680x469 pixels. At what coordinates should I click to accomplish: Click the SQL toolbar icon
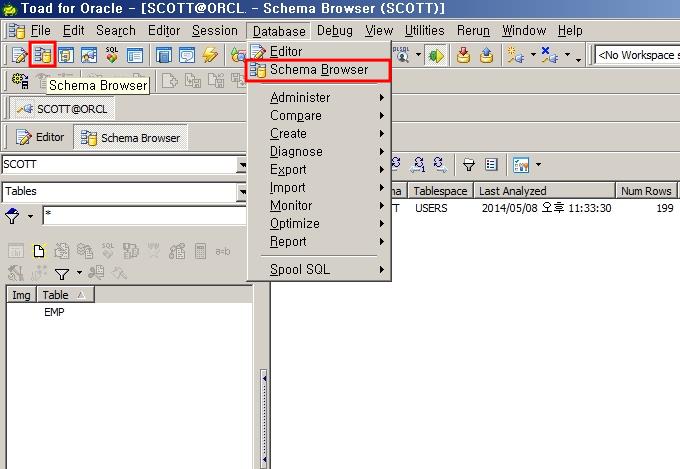[111, 55]
